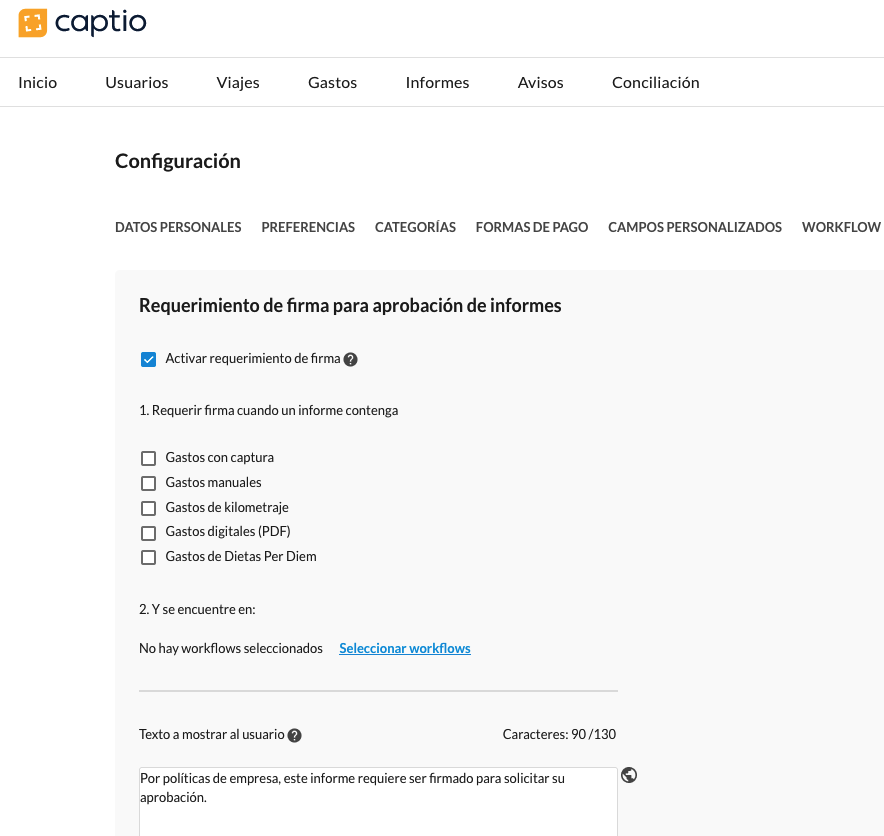Enable 'Gastos de Dietas Per Diem'

coord(148,557)
